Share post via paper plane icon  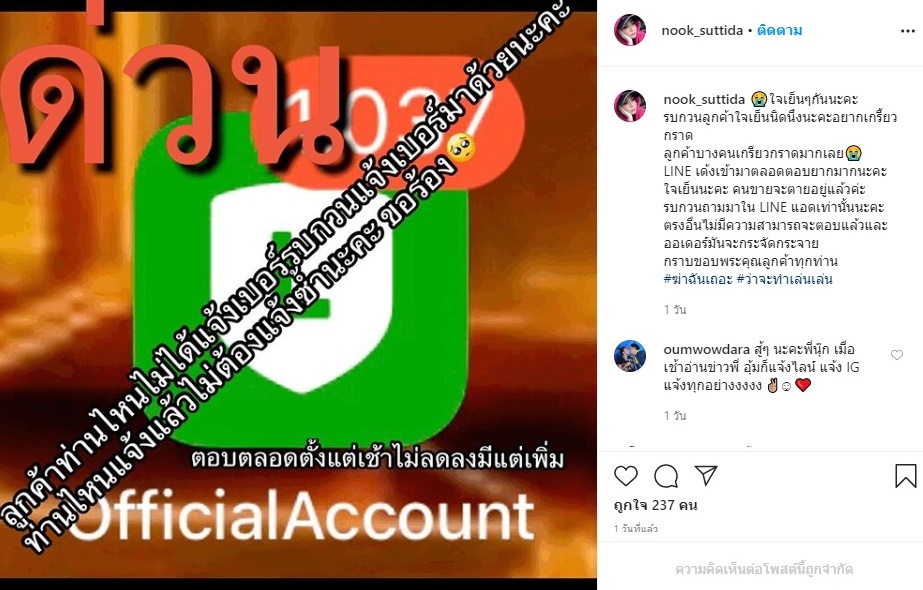pyautogui.click(x=705, y=475)
